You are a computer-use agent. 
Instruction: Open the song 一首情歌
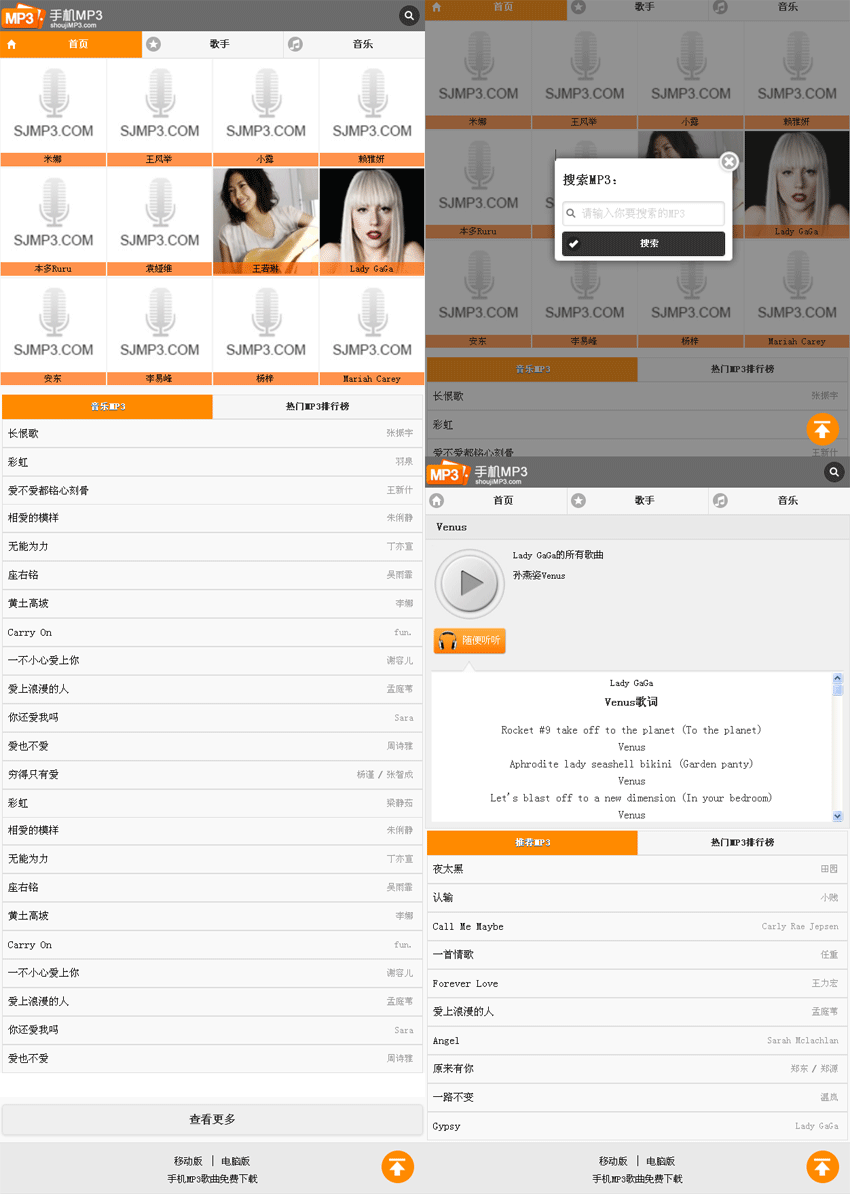638,954
